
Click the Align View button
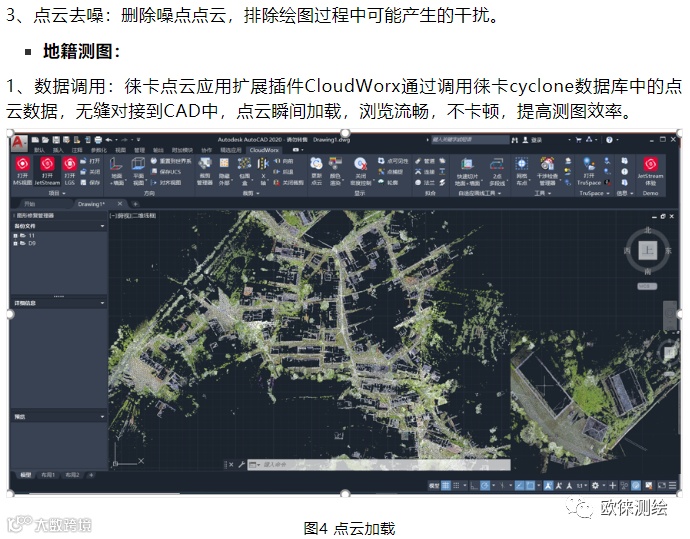166,182
